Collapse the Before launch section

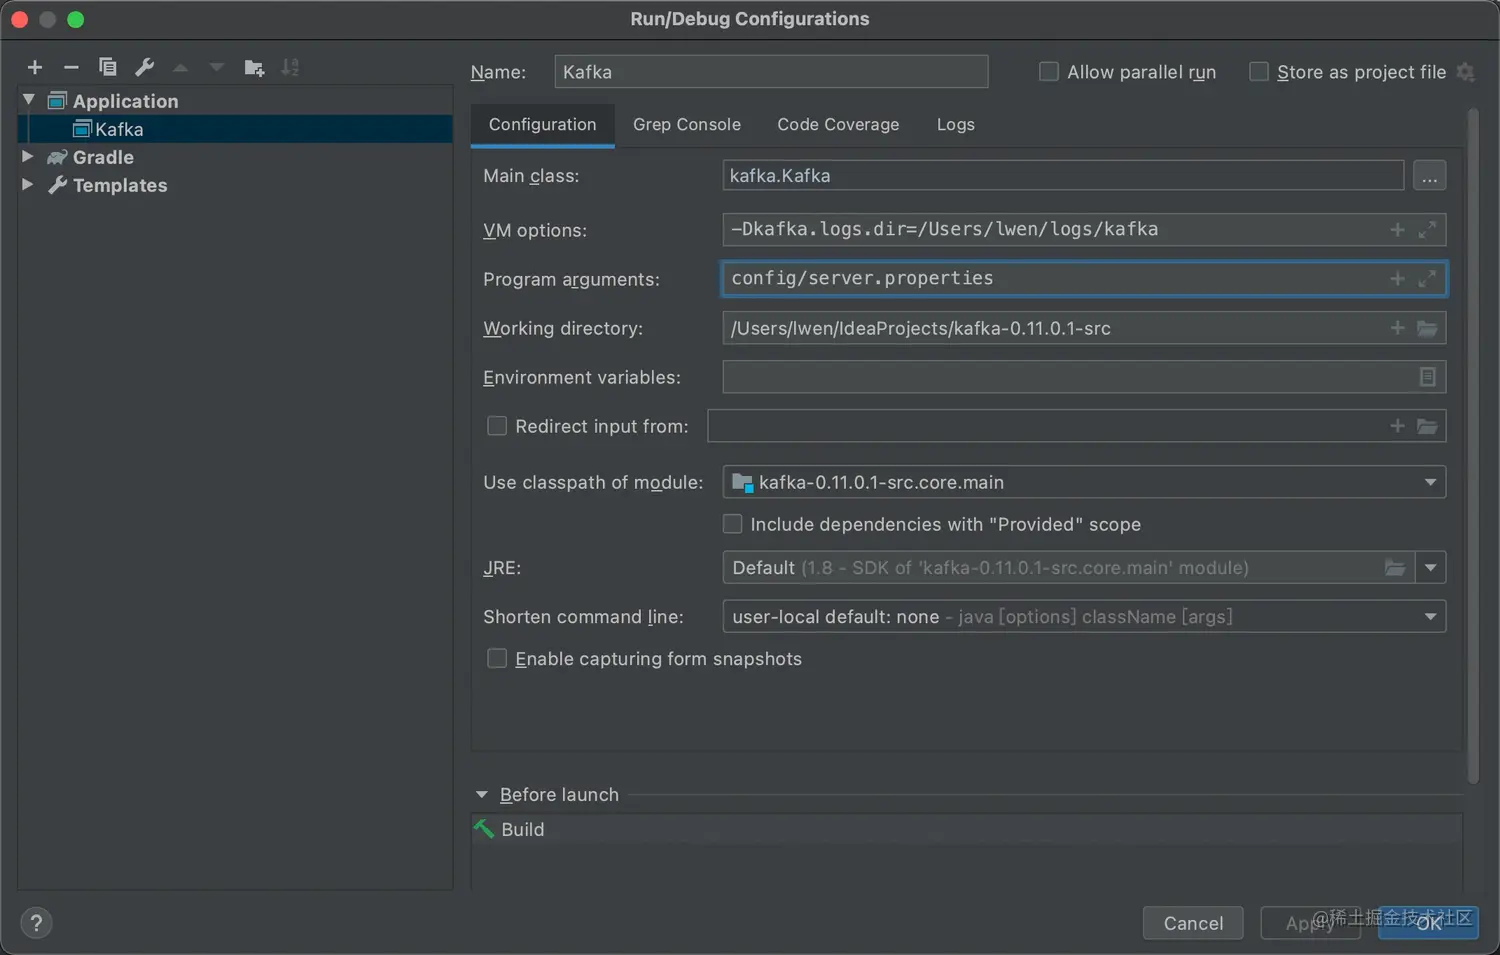tap(482, 795)
